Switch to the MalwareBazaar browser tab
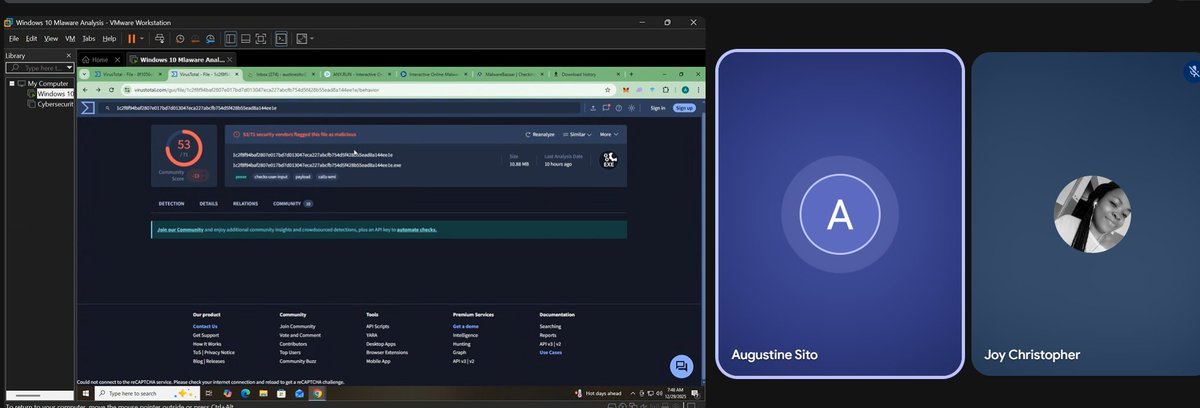 (x=509, y=74)
